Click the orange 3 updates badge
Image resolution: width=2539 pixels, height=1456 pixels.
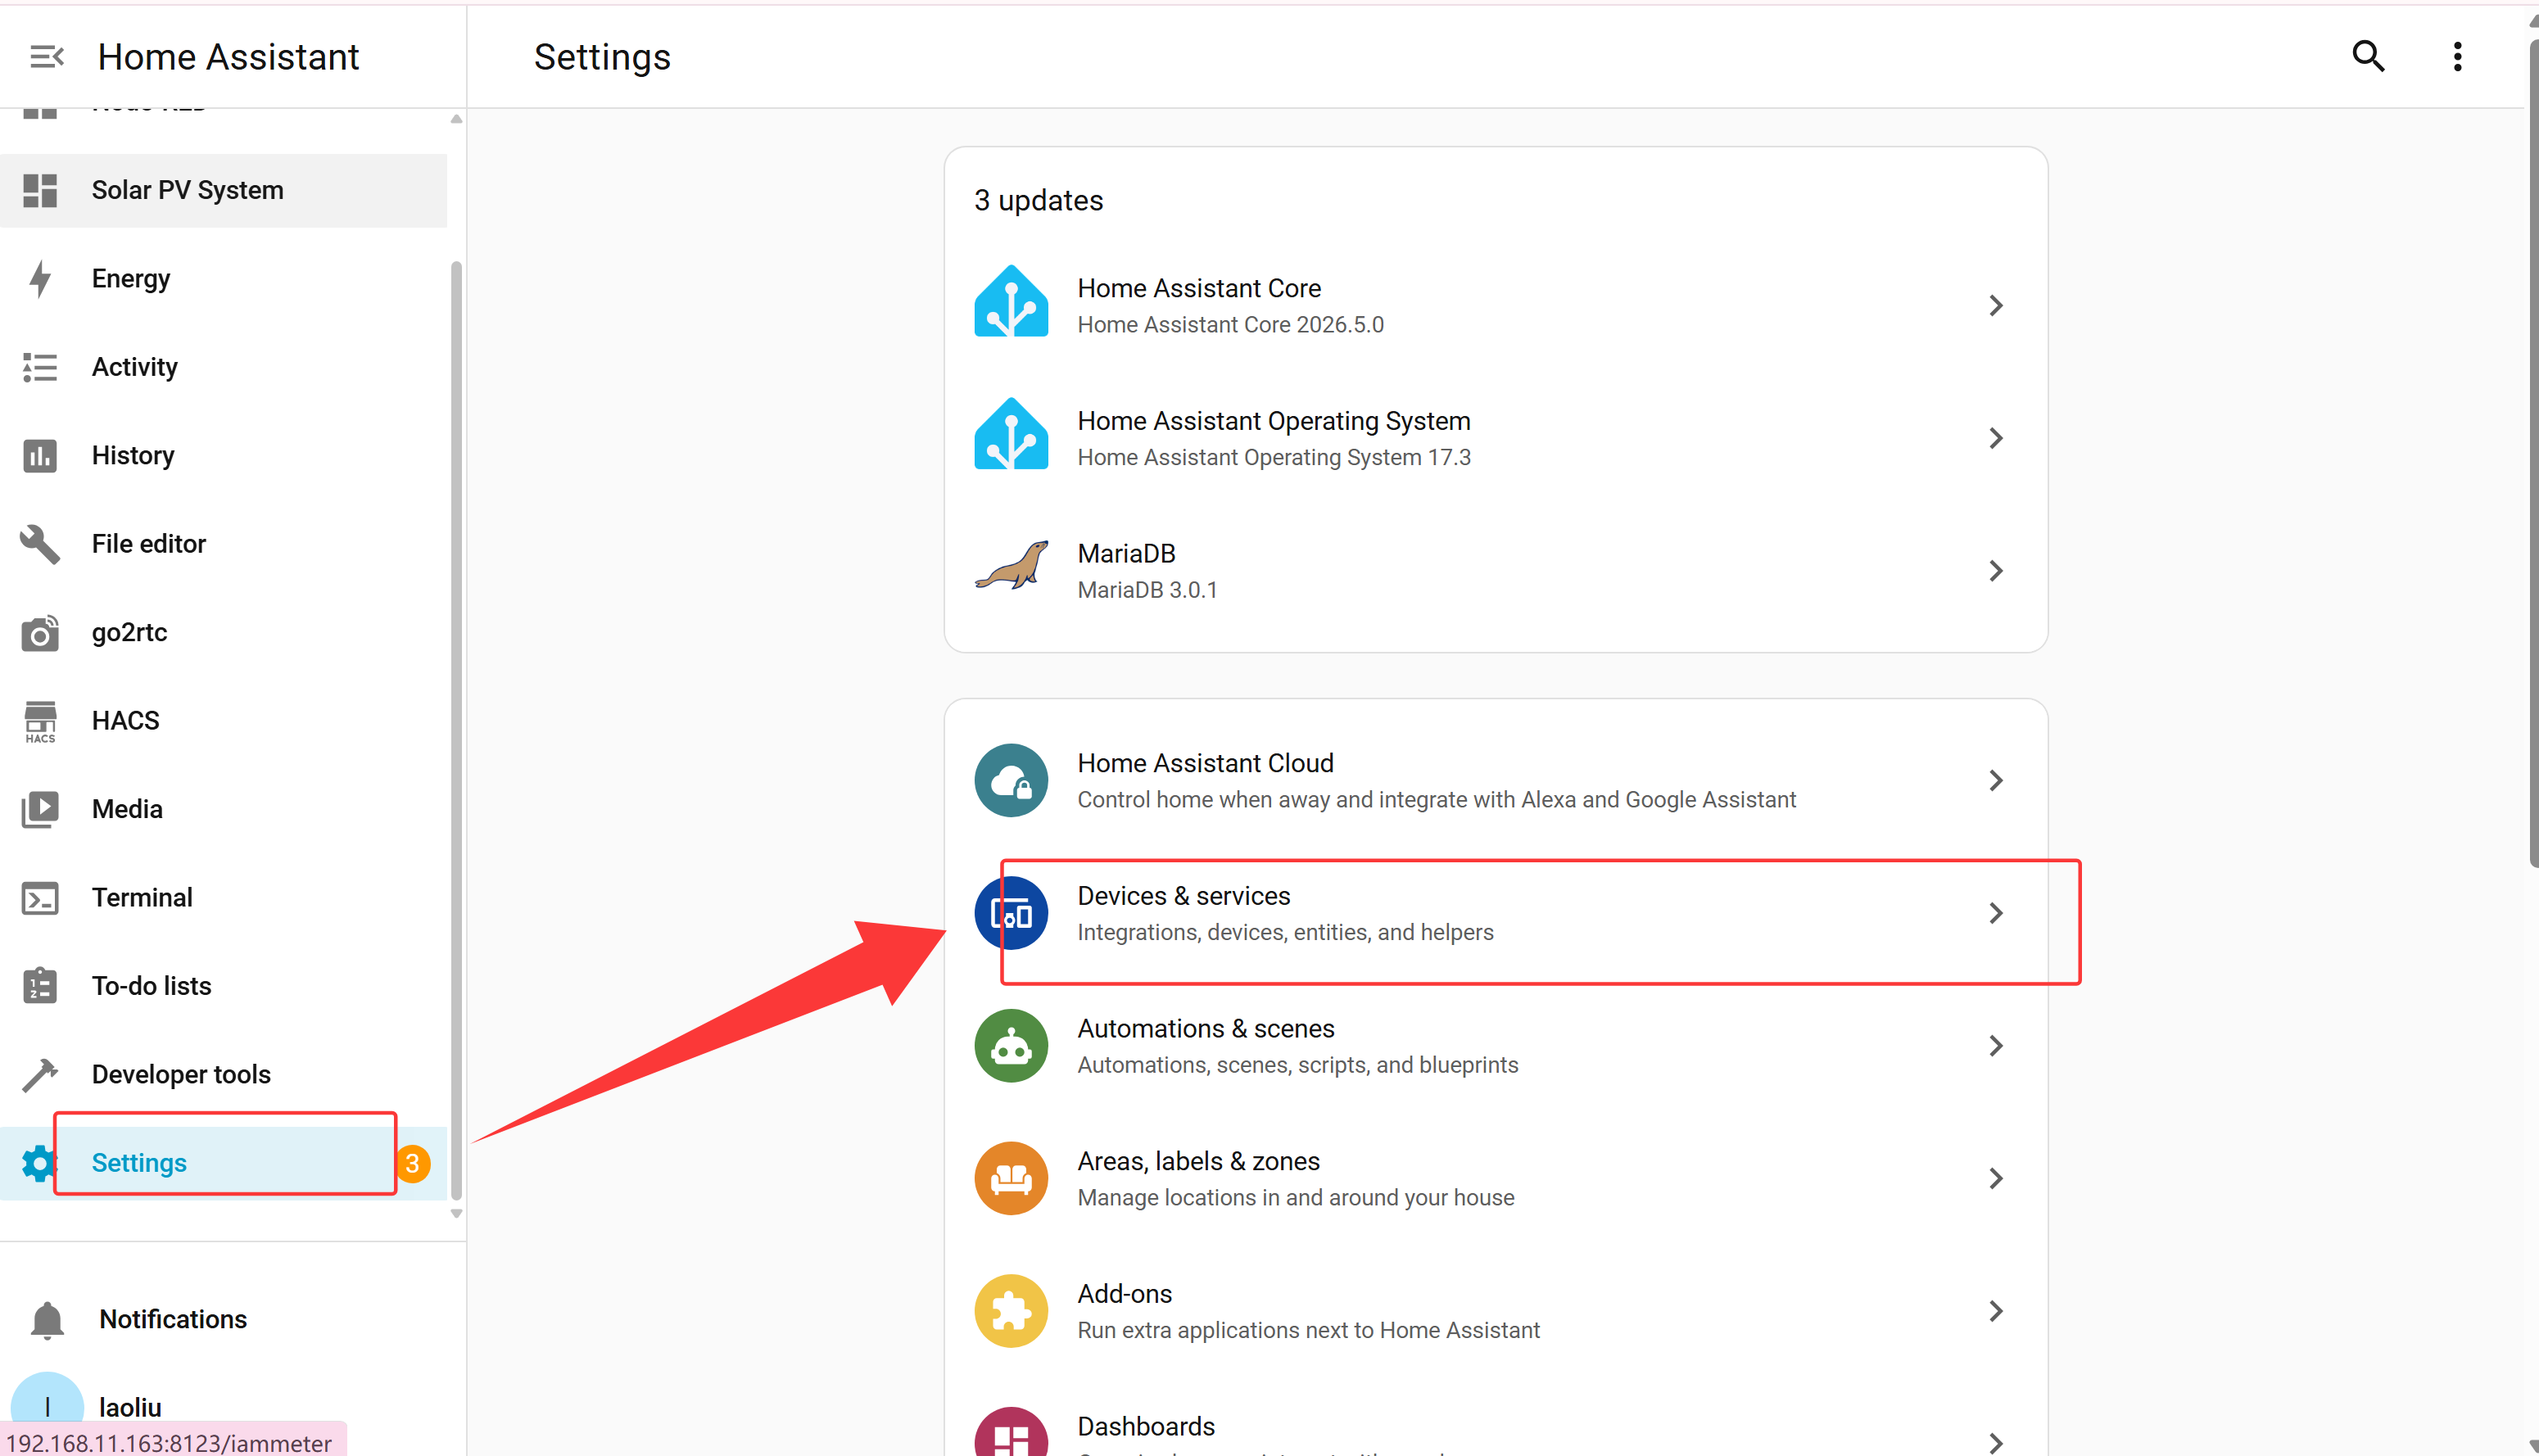pos(412,1163)
